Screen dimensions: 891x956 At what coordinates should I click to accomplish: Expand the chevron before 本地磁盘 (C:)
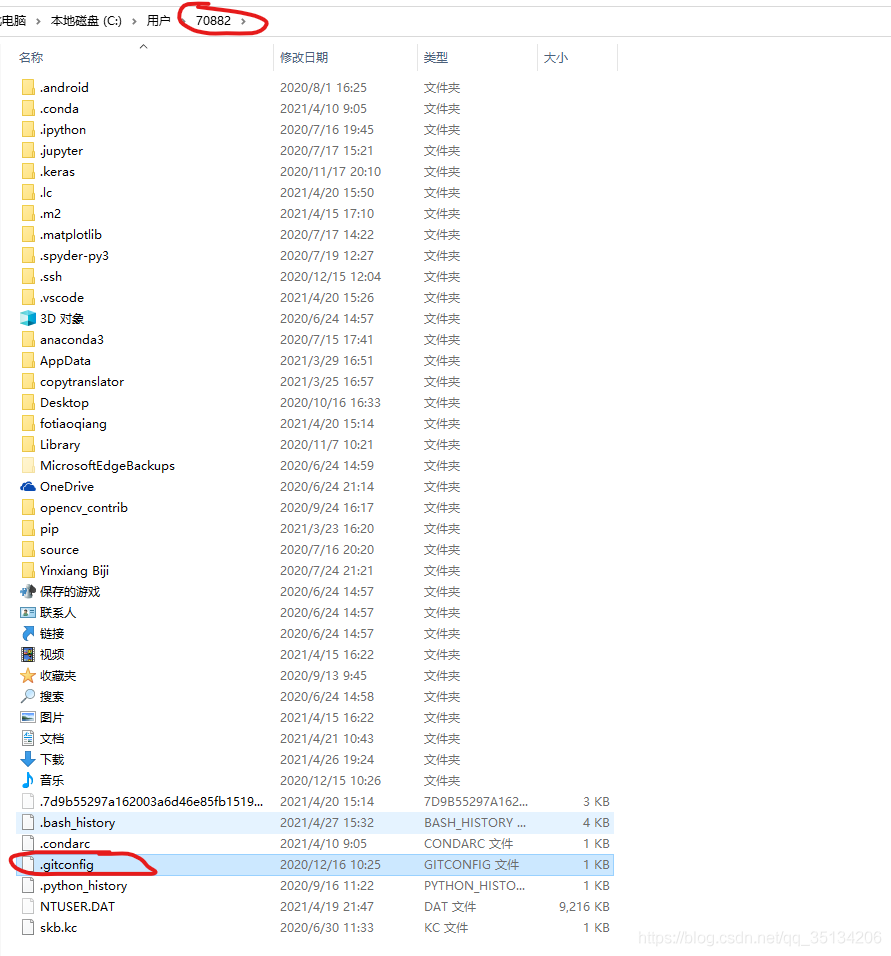38,21
